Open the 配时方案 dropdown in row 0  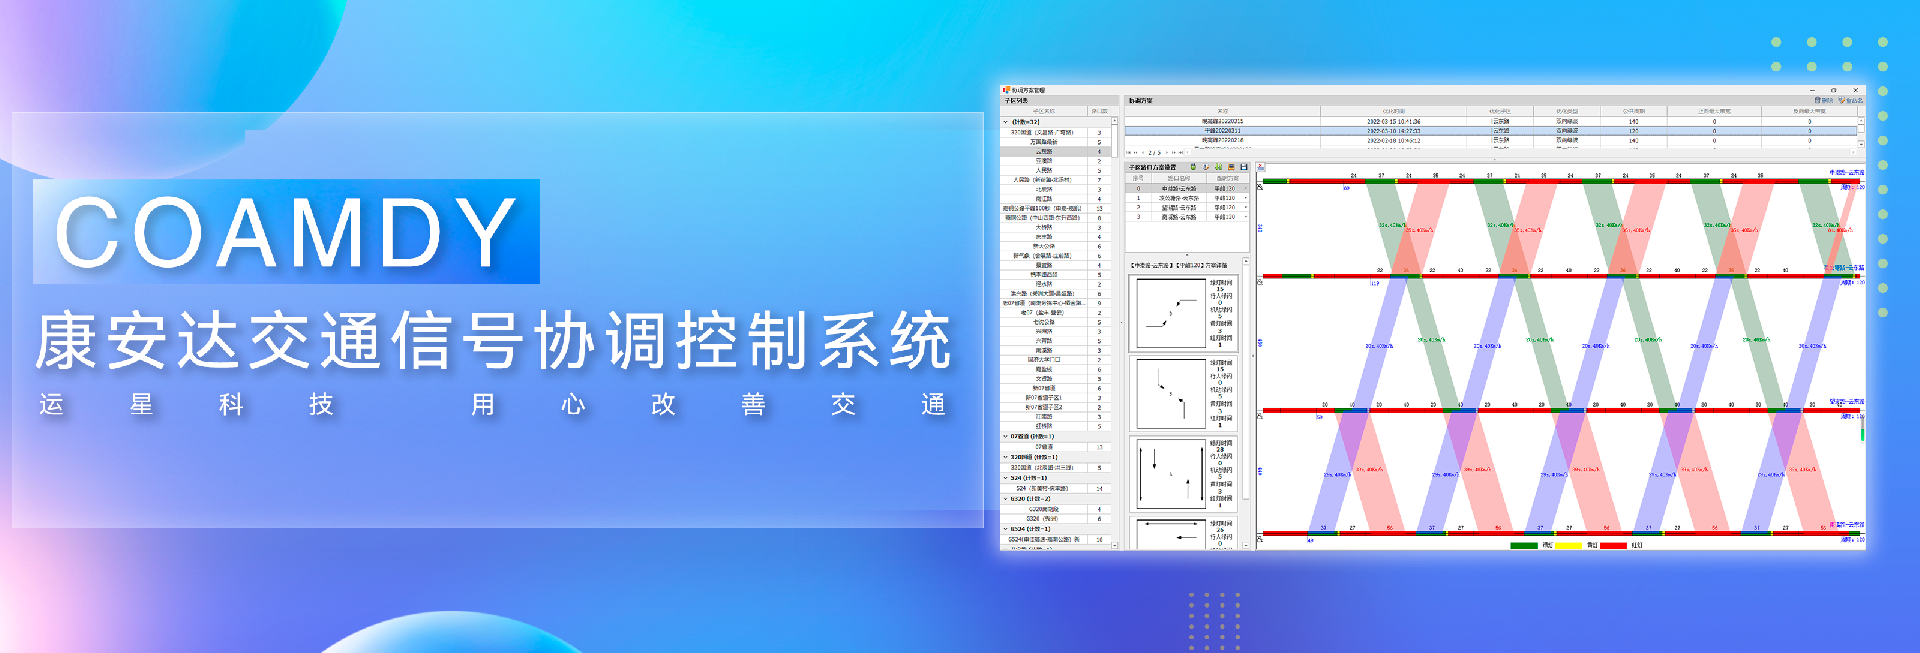click(1246, 188)
